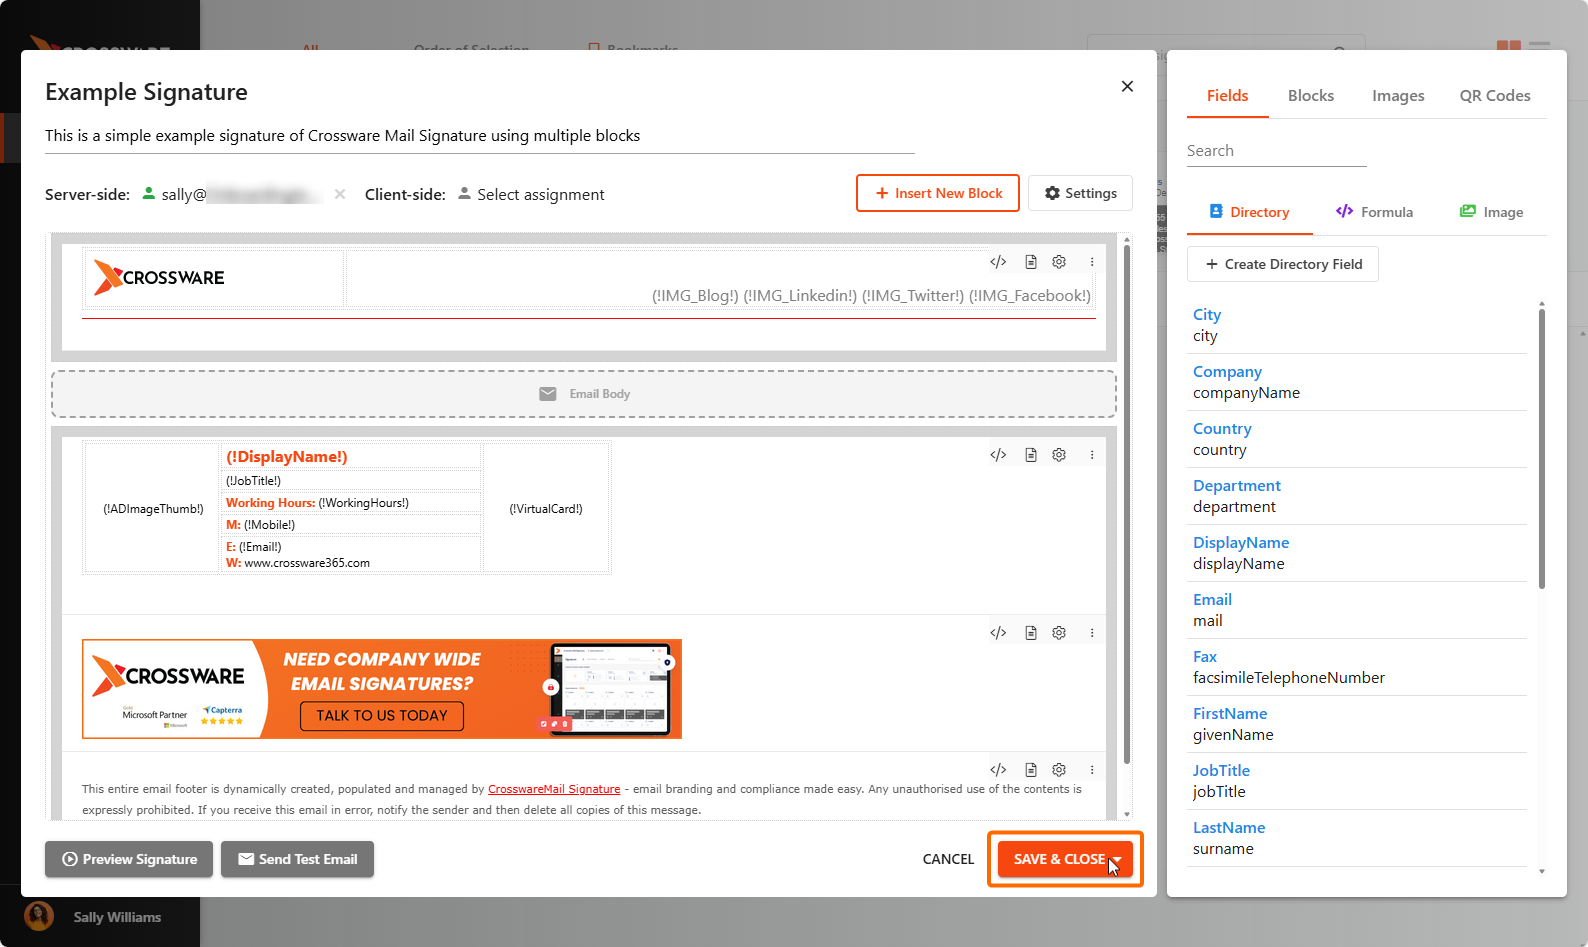Click the Insert New Block button
This screenshot has height=947, width=1588.
[937, 193]
